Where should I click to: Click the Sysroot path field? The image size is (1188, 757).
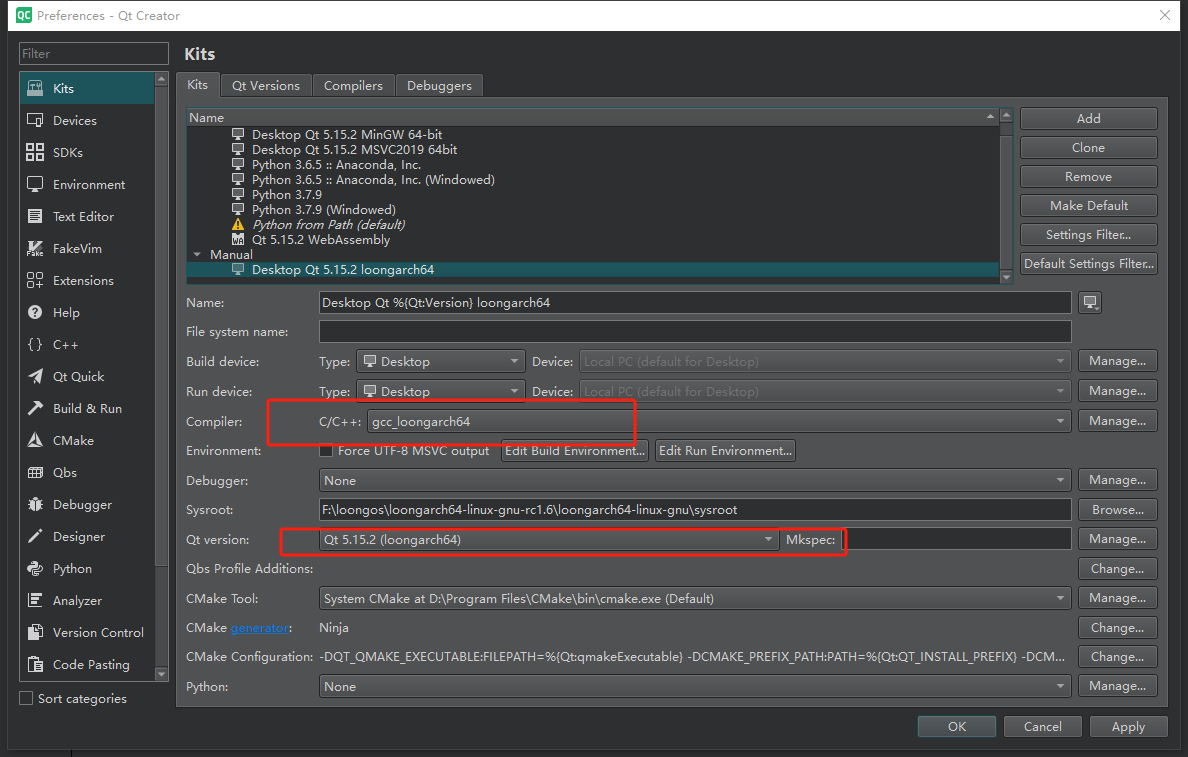tap(695, 510)
